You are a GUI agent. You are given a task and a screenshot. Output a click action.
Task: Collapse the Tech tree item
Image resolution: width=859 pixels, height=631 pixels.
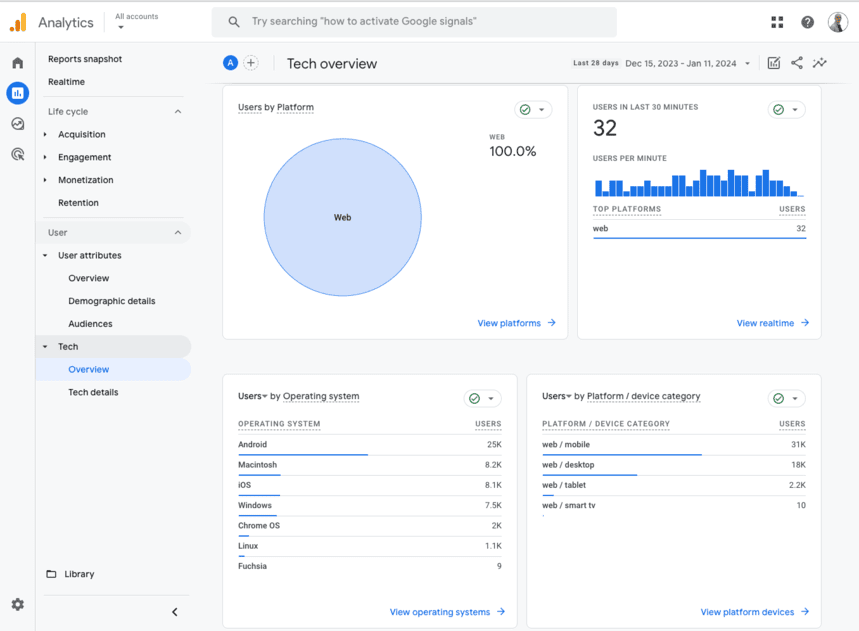45,347
